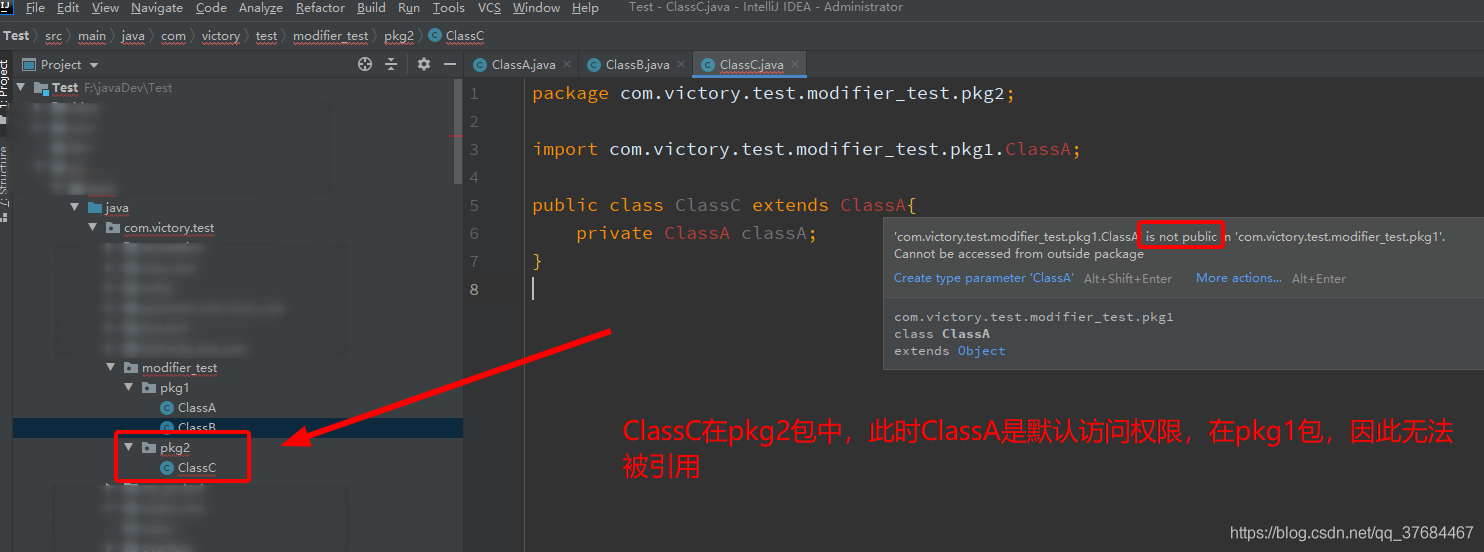Image resolution: width=1484 pixels, height=552 pixels.
Task: Collapse the pkg2 package
Action: (x=129, y=448)
